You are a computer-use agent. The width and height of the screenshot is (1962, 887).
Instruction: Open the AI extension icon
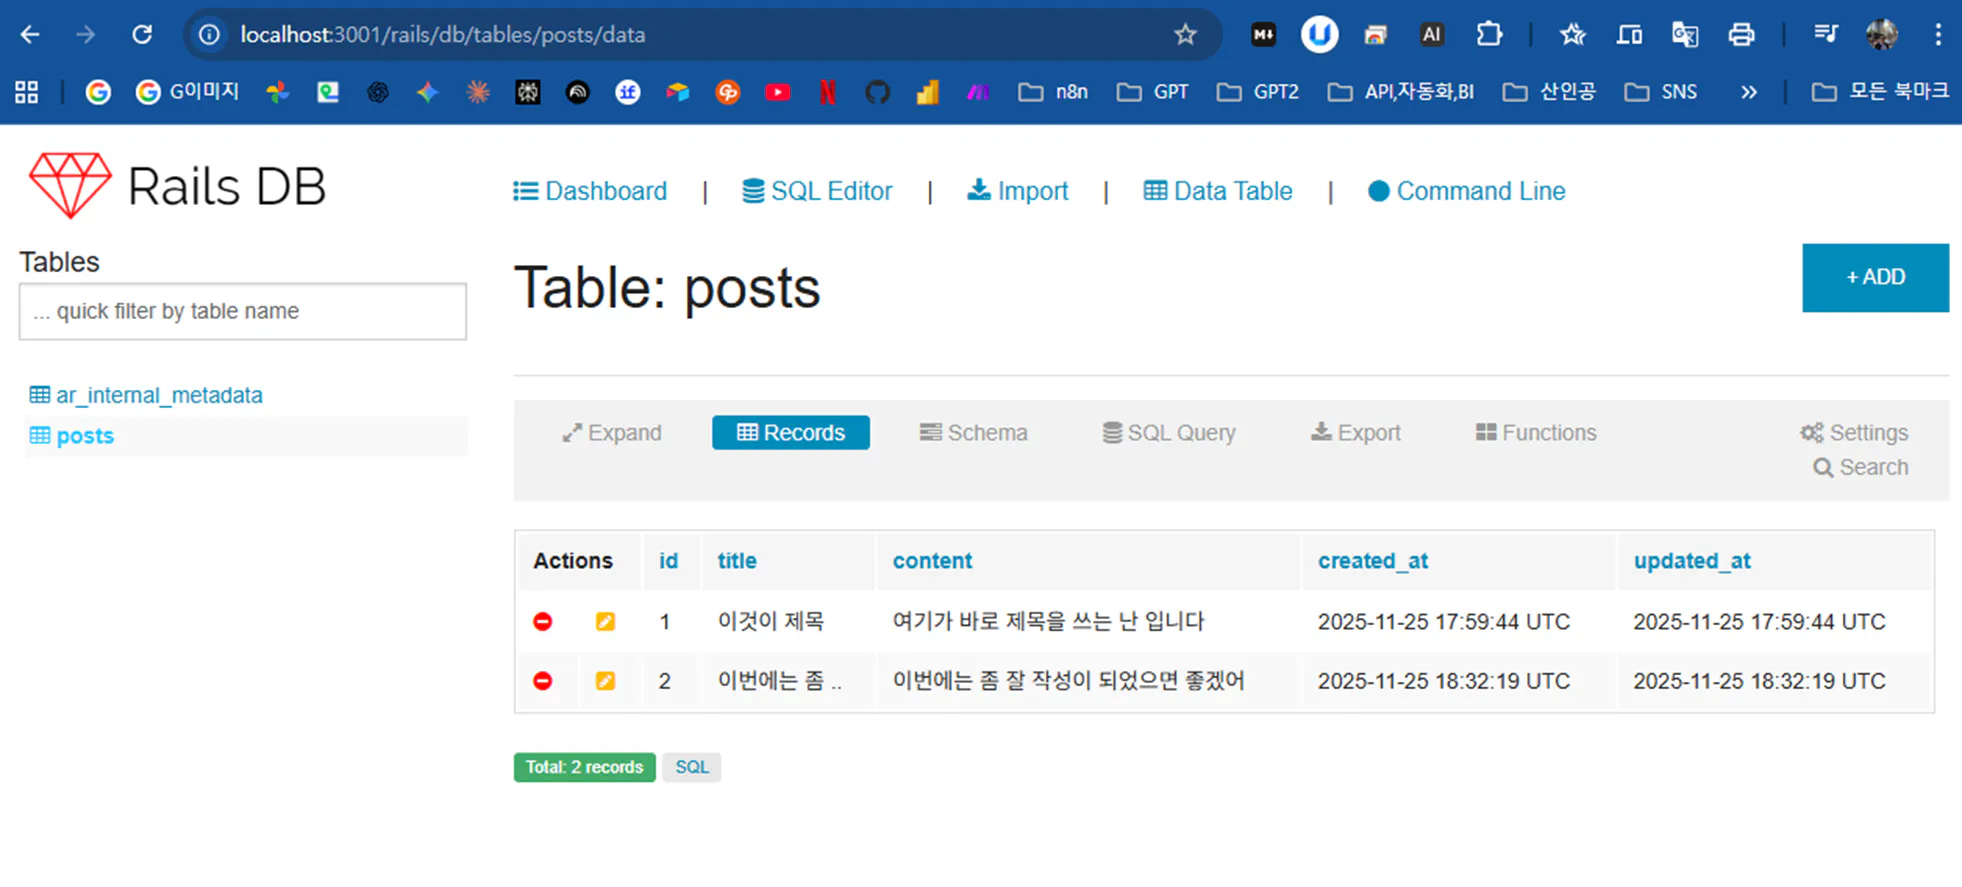coord(1432,35)
